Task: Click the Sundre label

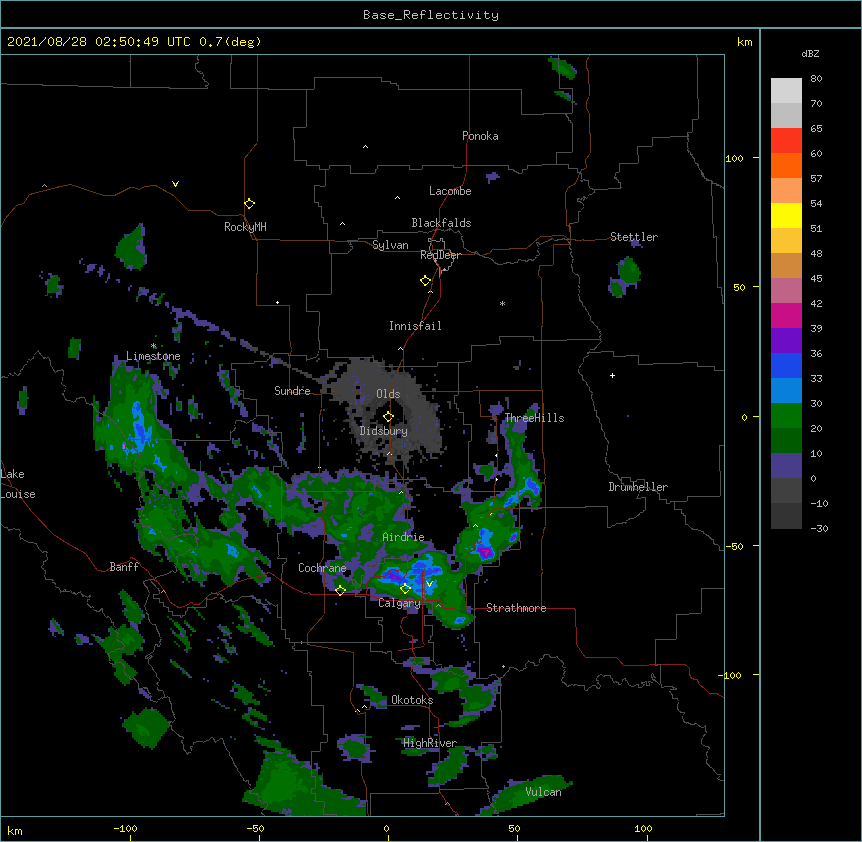Action: (x=292, y=391)
